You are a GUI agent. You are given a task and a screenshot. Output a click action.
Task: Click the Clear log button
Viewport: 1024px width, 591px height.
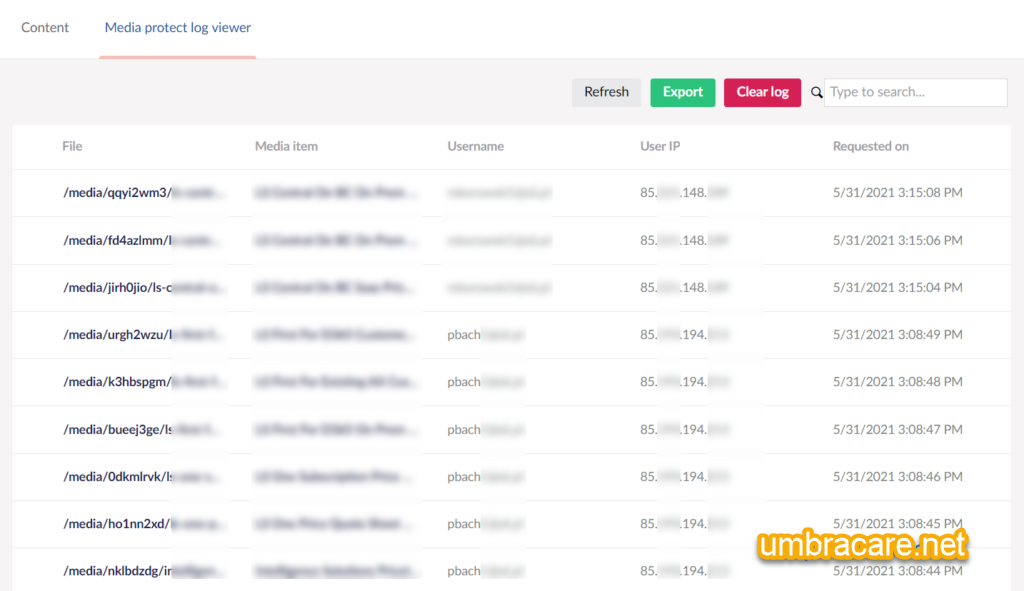point(762,92)
